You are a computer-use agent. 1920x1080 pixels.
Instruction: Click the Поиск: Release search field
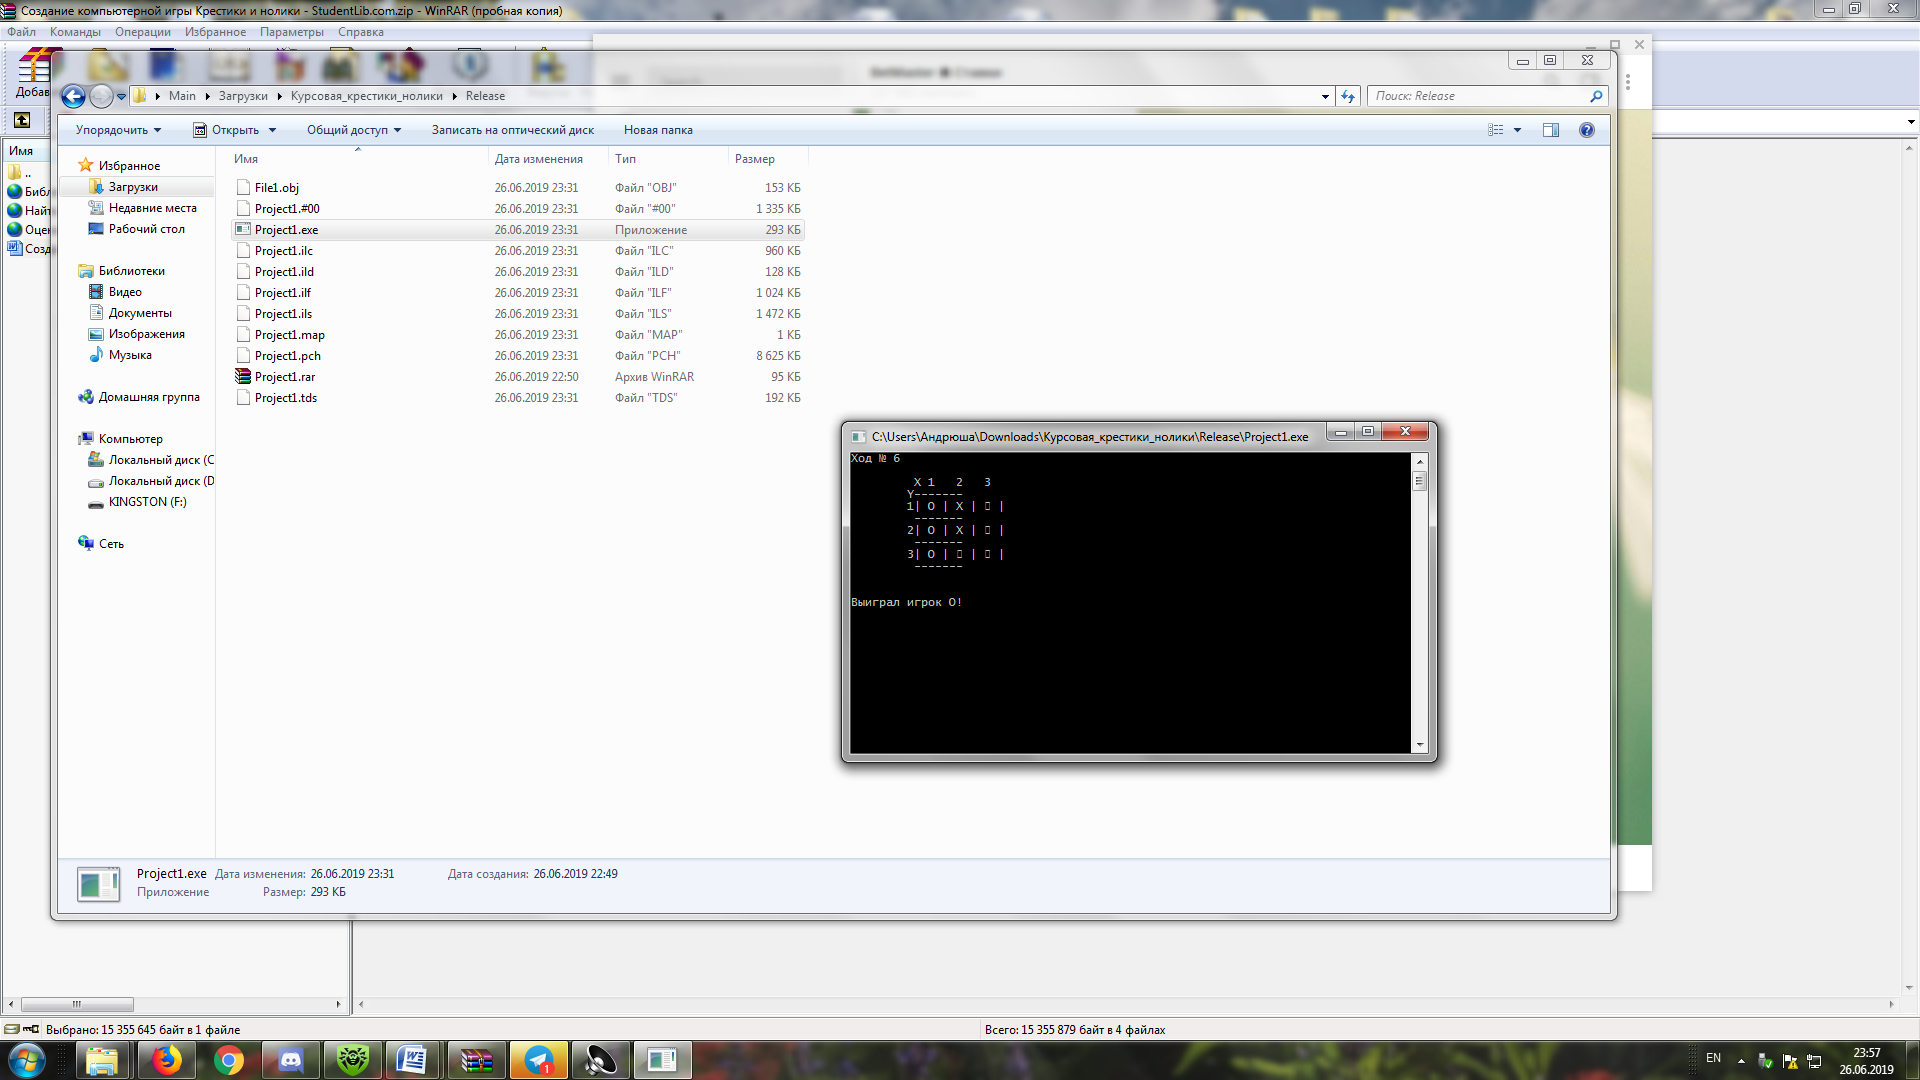point(1479,96)
